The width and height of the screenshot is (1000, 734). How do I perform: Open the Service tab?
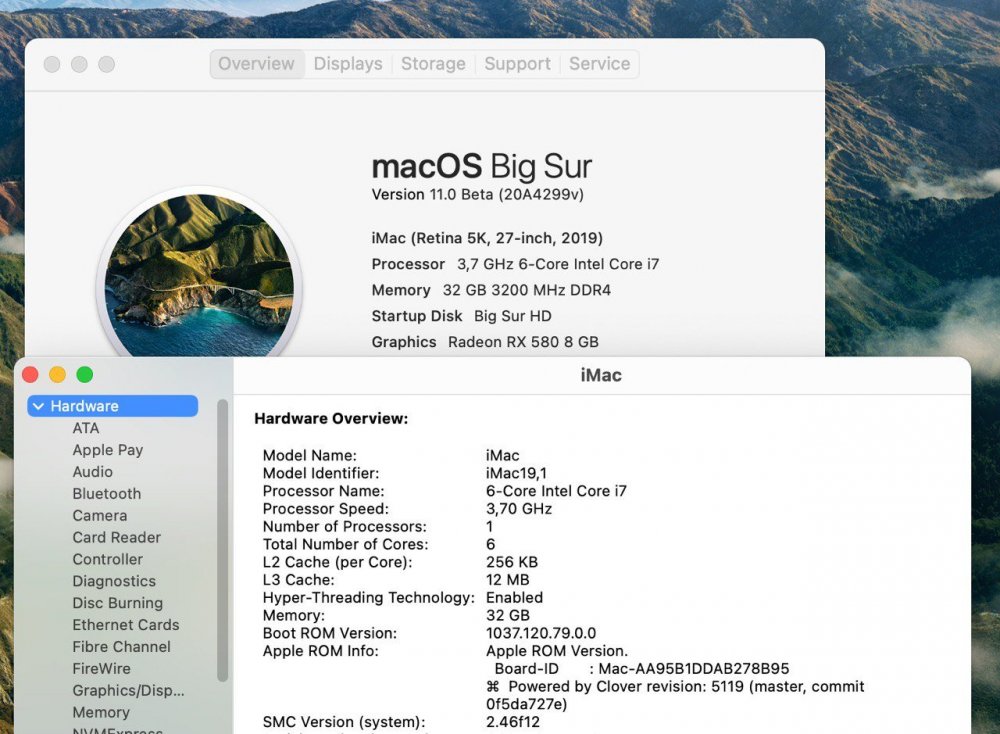click(599, 64)
